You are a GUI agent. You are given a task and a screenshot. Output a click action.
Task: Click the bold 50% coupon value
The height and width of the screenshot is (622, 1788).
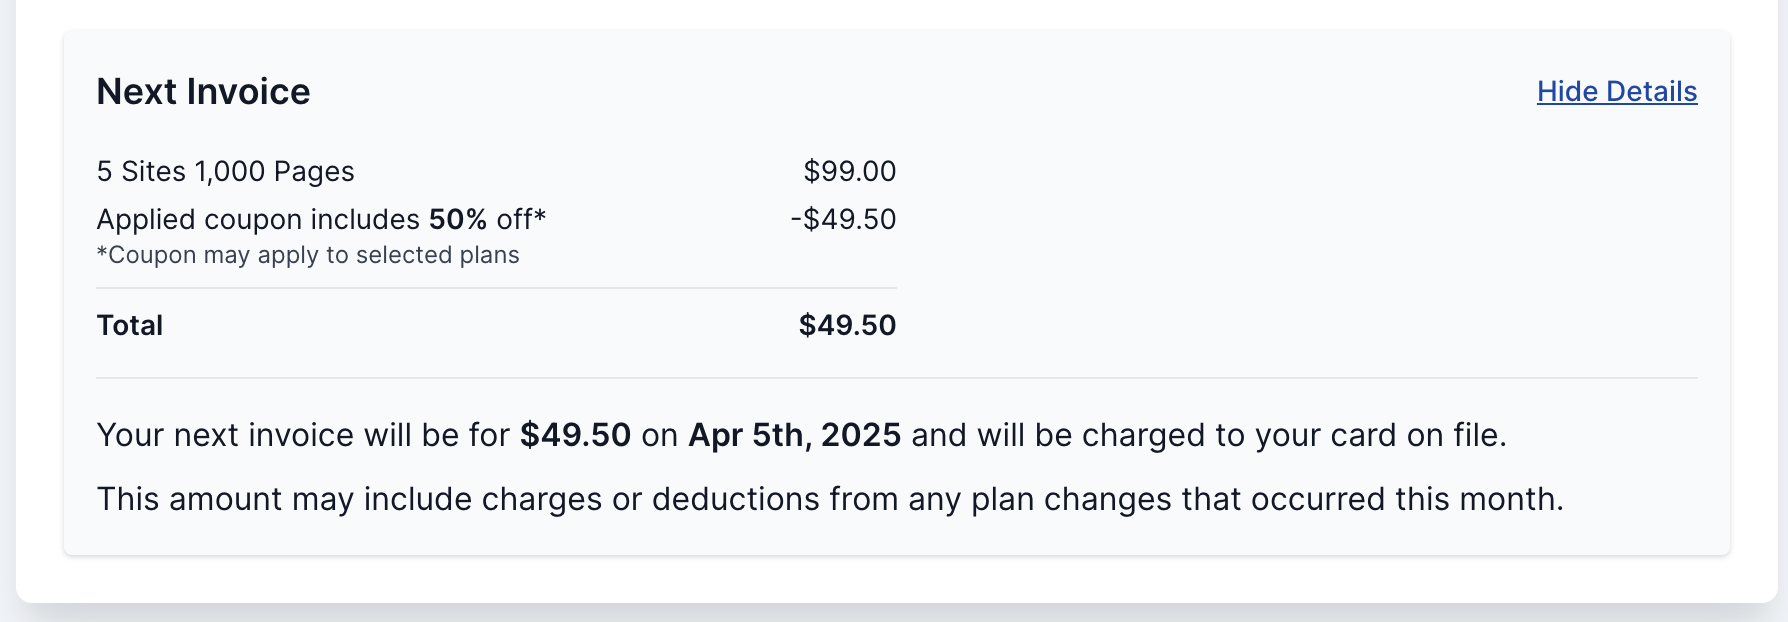tap(457, 219)
